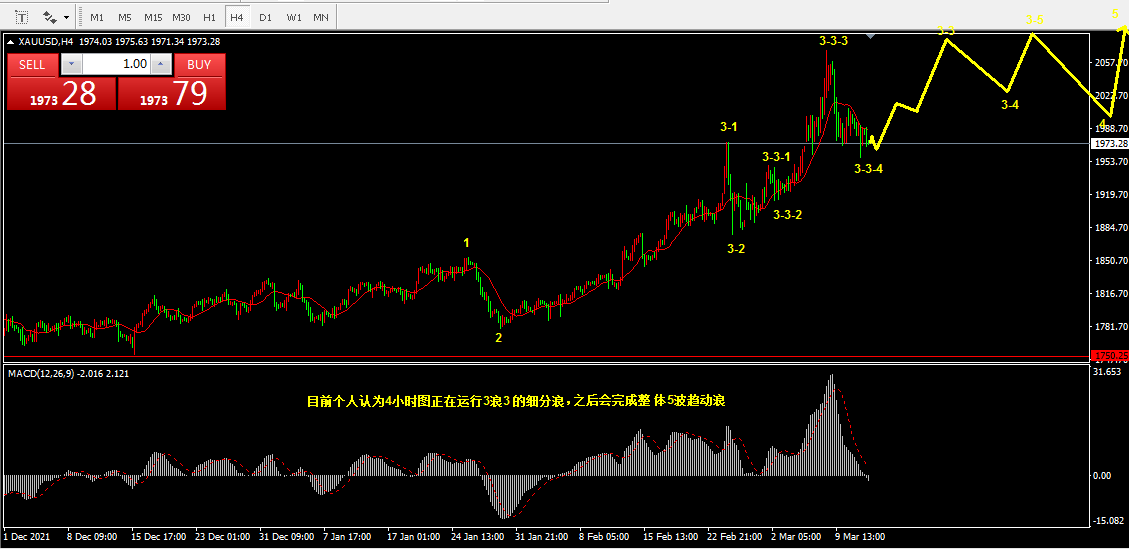
Task: Switch chart to M30 timeframe
Action: pyautogui.click(x=182, y=17)
